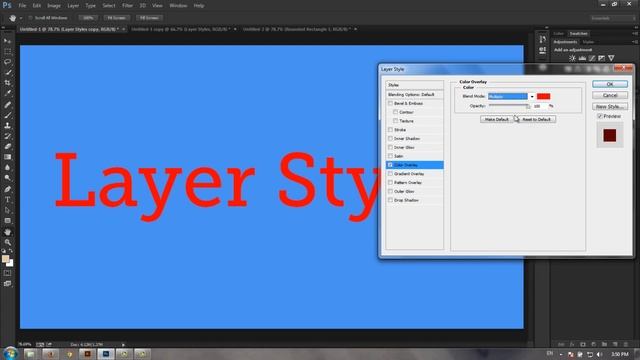Change screen mode icon in toolbox
This screenshot has width=640, height=360.
(x=7, y=284)
